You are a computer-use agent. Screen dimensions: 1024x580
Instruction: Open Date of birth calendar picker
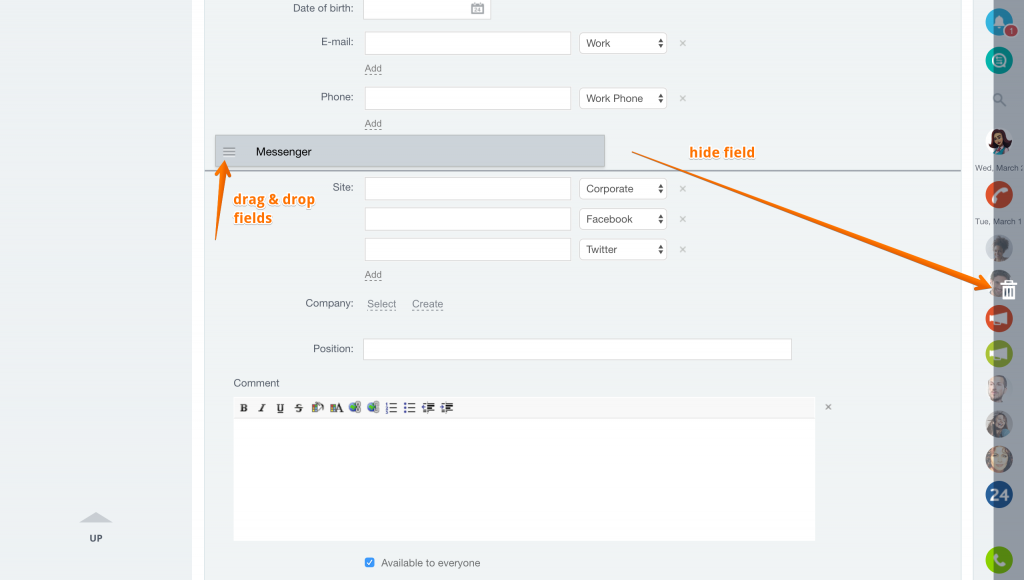(x=477, y=8)
